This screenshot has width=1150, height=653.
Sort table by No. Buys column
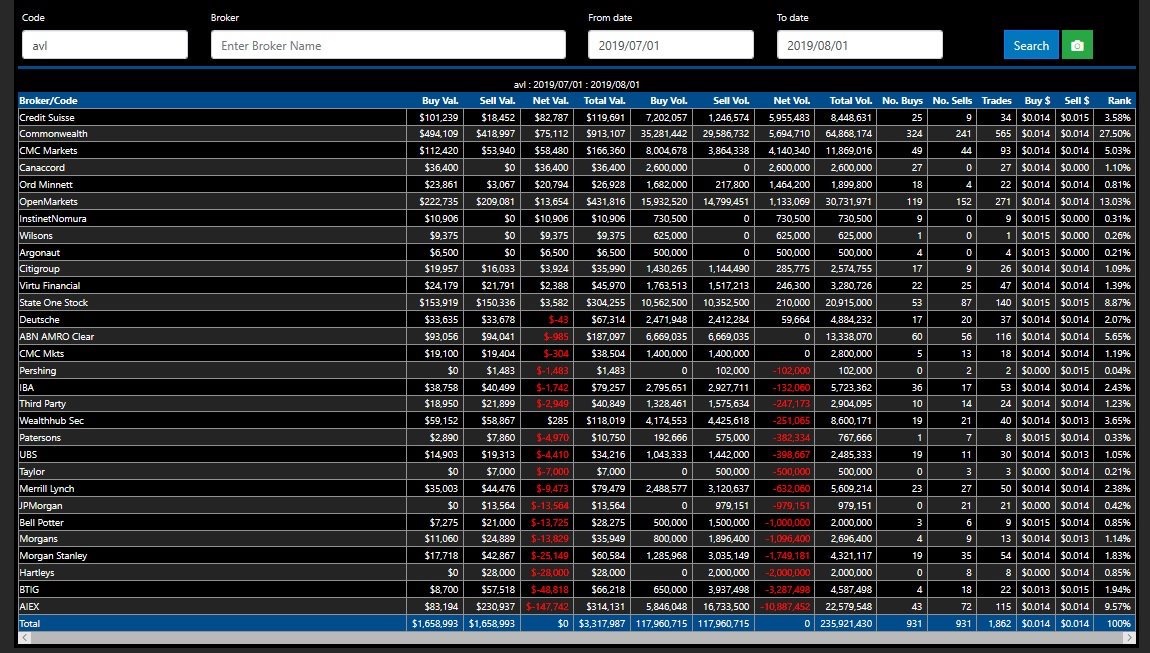pos(902,101)
